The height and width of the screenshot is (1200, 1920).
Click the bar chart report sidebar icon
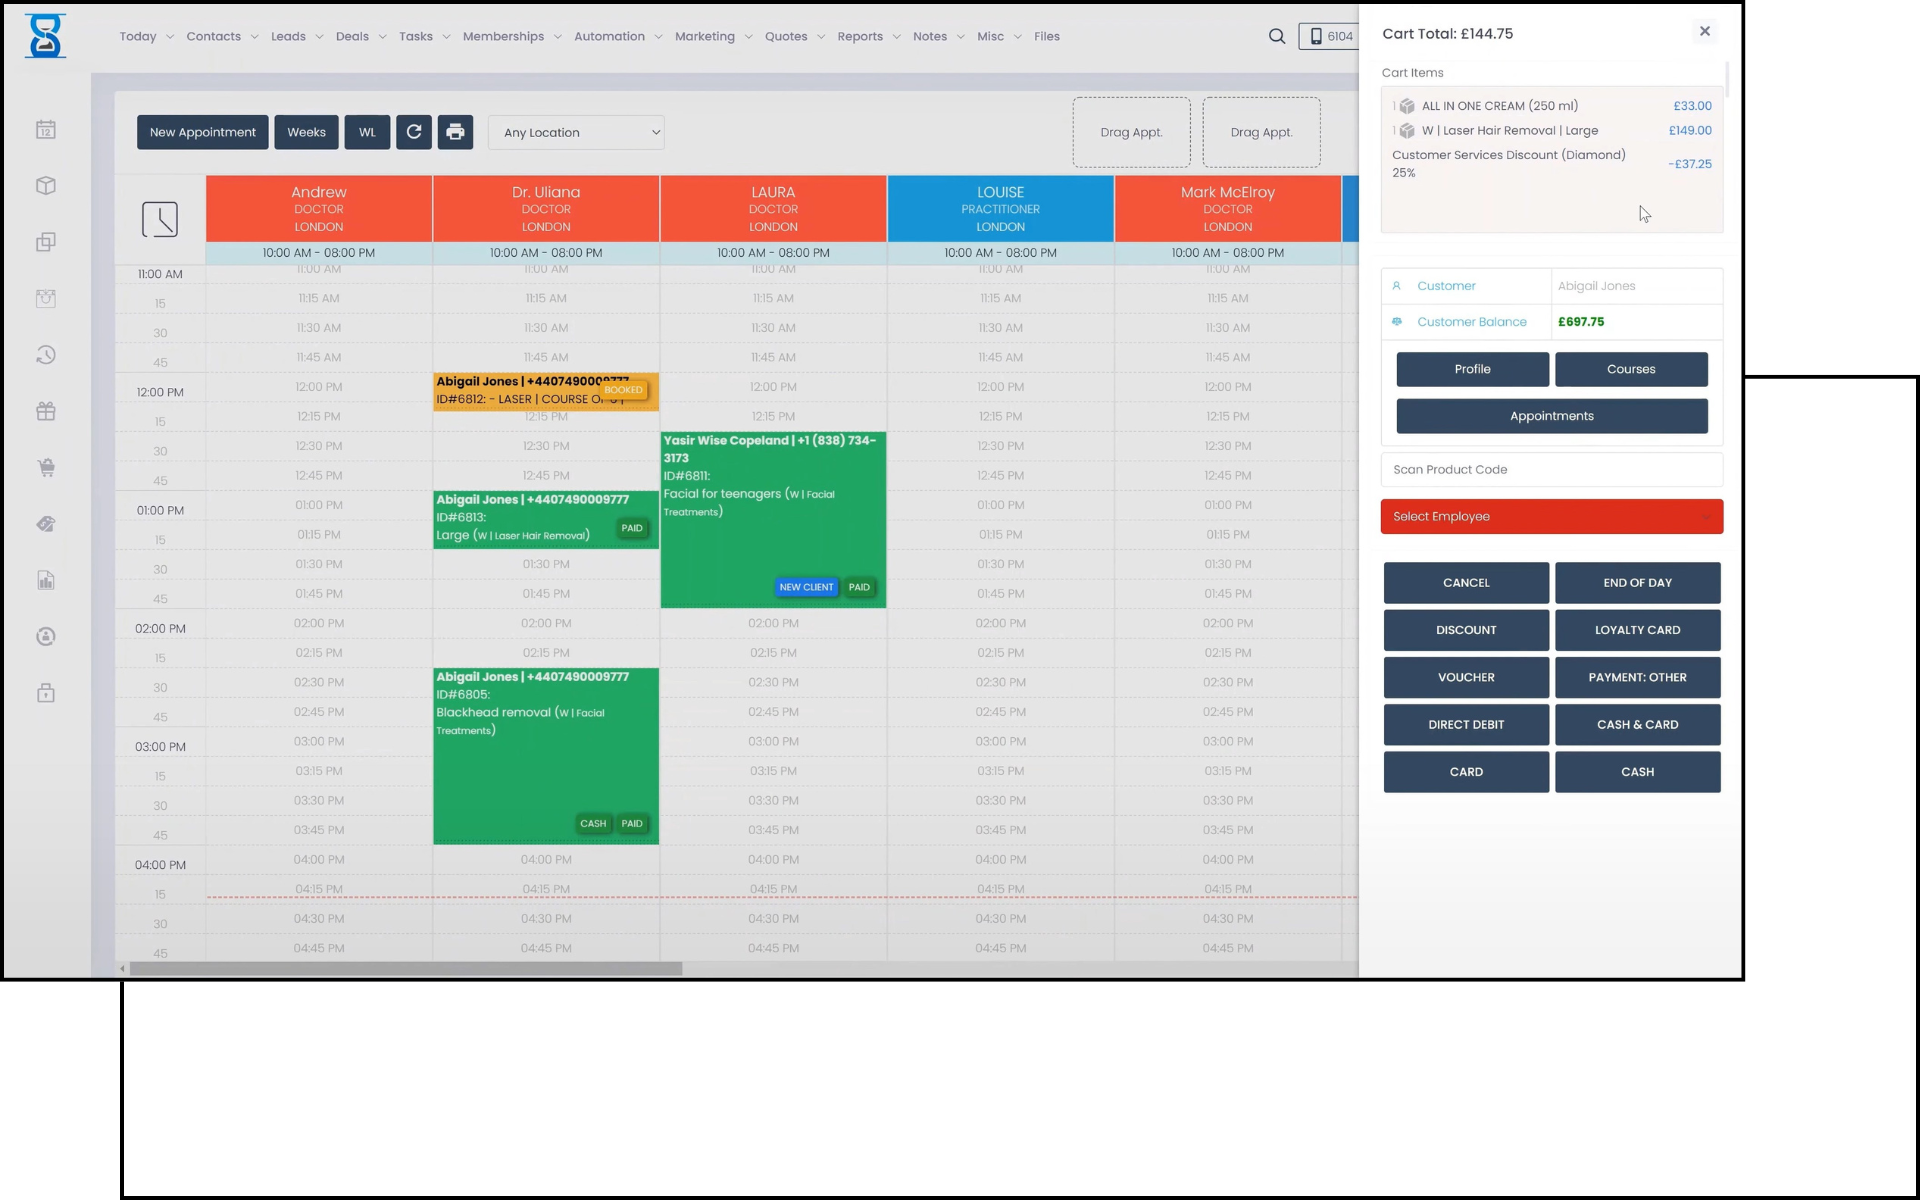(46, 580)
